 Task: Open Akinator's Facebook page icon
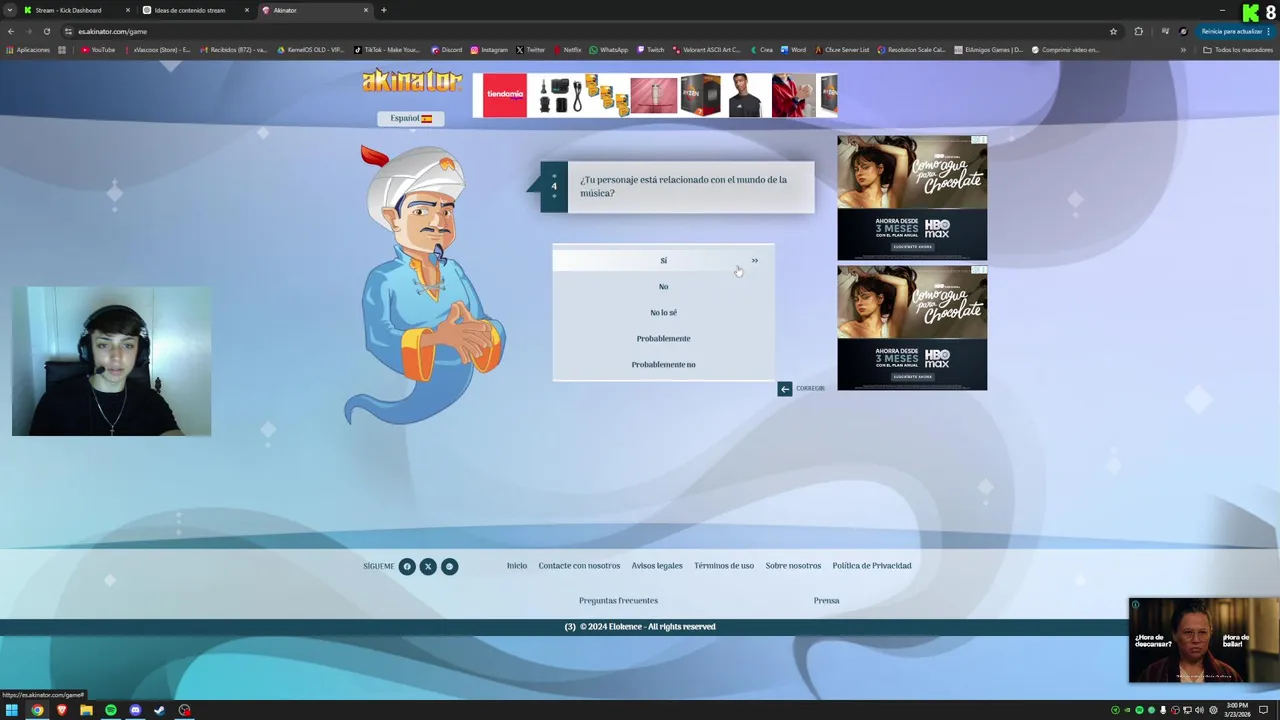pyautogui.click(x=407, y=566)
